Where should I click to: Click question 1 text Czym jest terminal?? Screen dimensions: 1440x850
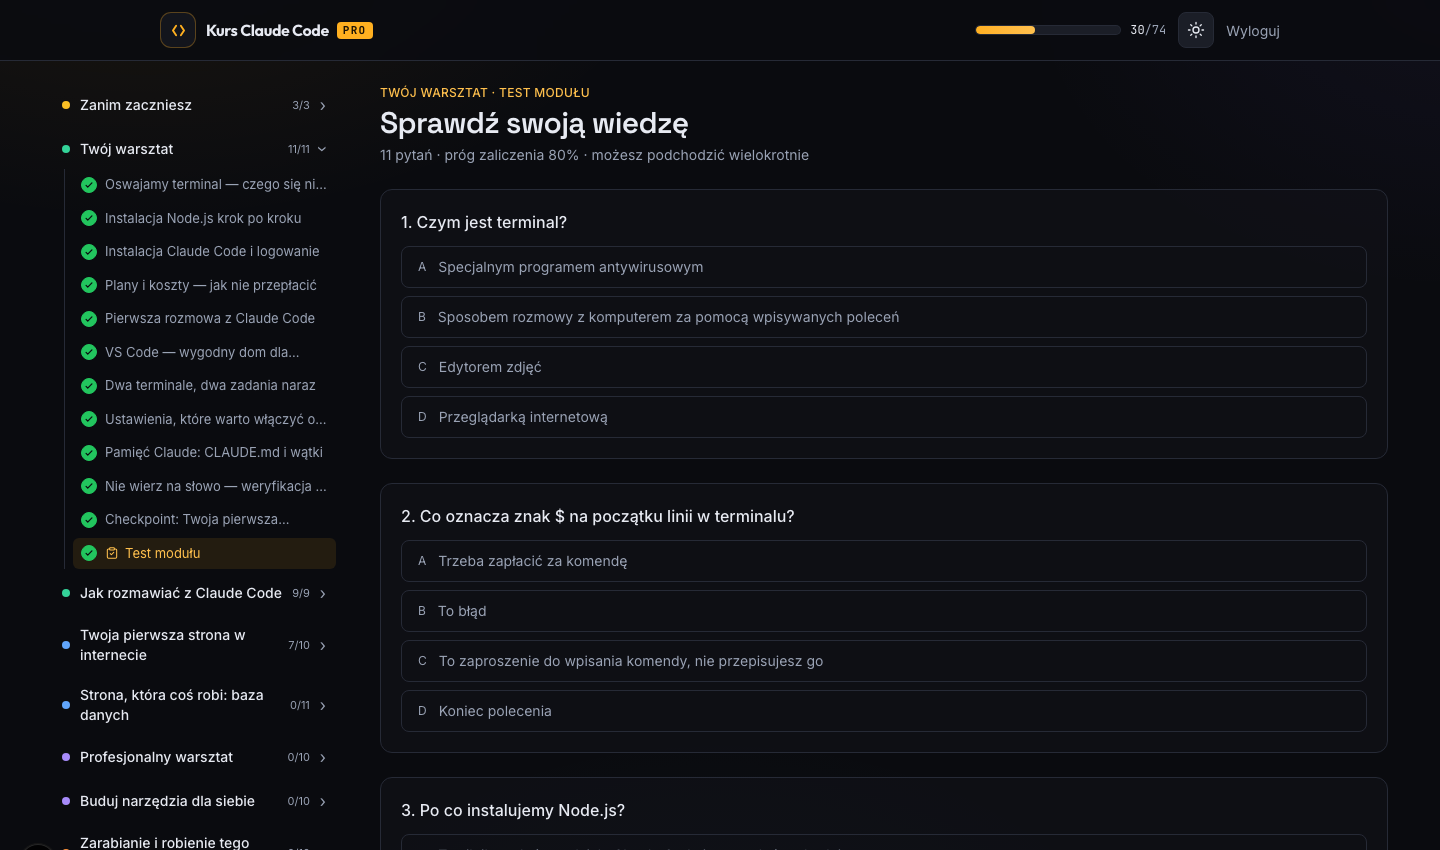click(484, 222)
